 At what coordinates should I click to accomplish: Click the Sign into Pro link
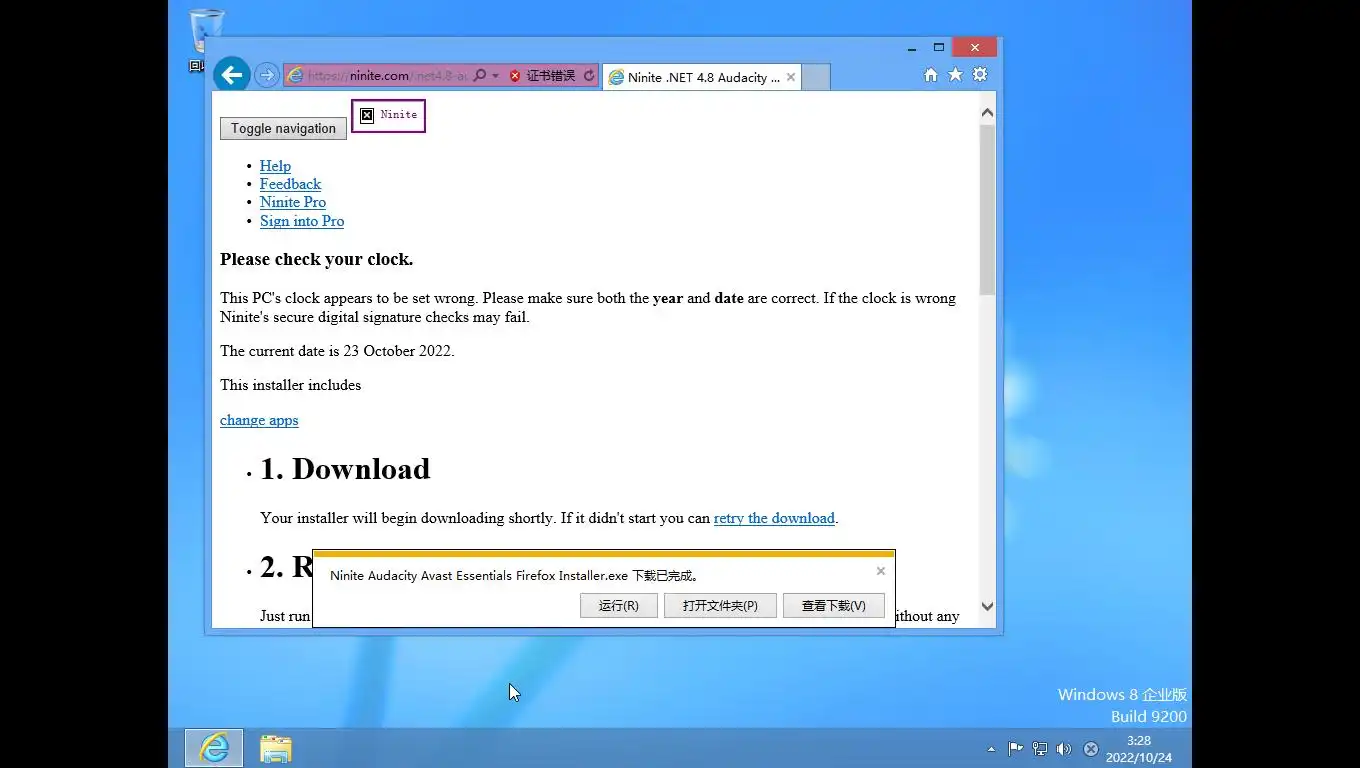(x=302, y=221)
